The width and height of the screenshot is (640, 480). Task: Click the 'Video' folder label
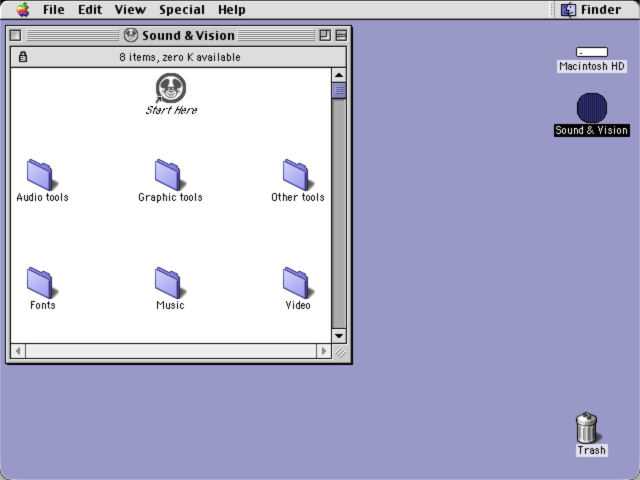pos(298,305)
